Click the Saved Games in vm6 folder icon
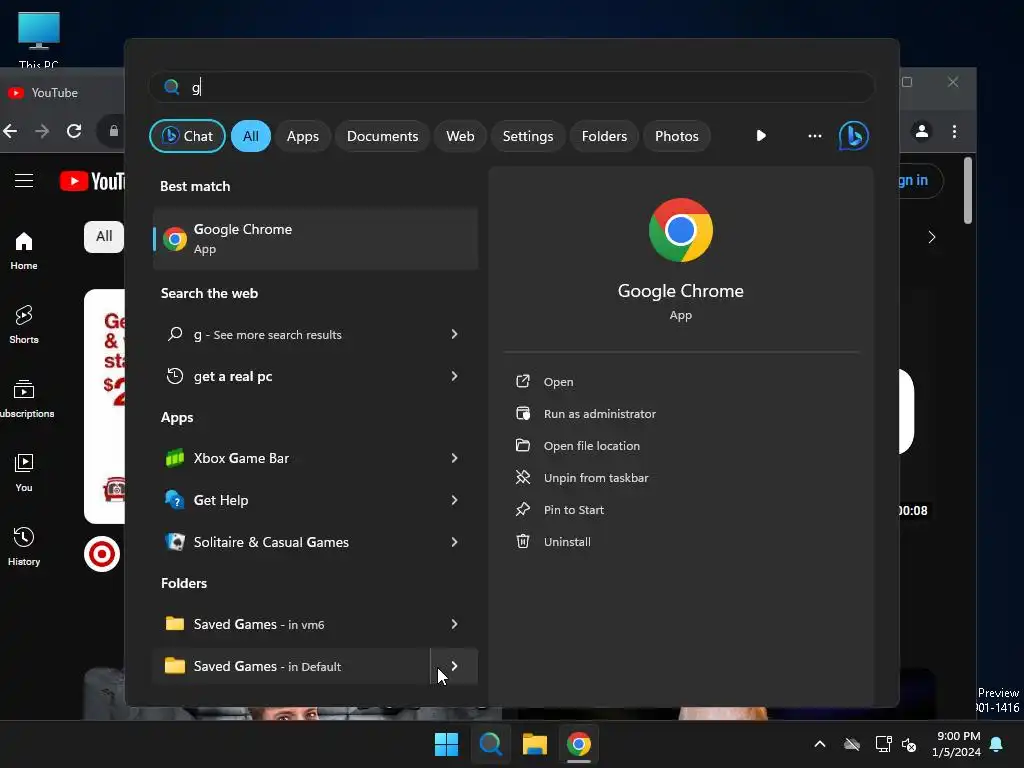 174,624
